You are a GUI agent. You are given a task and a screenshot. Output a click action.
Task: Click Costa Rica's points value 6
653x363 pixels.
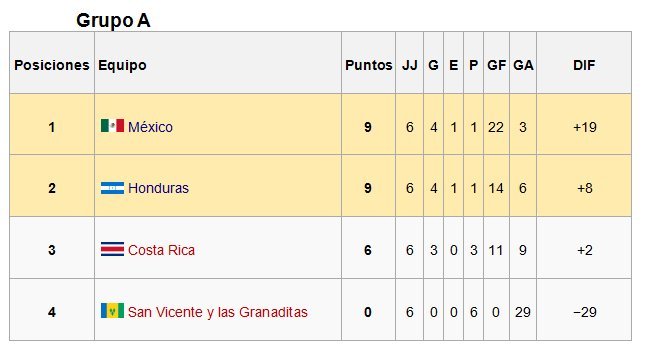(x=368, y=250)
